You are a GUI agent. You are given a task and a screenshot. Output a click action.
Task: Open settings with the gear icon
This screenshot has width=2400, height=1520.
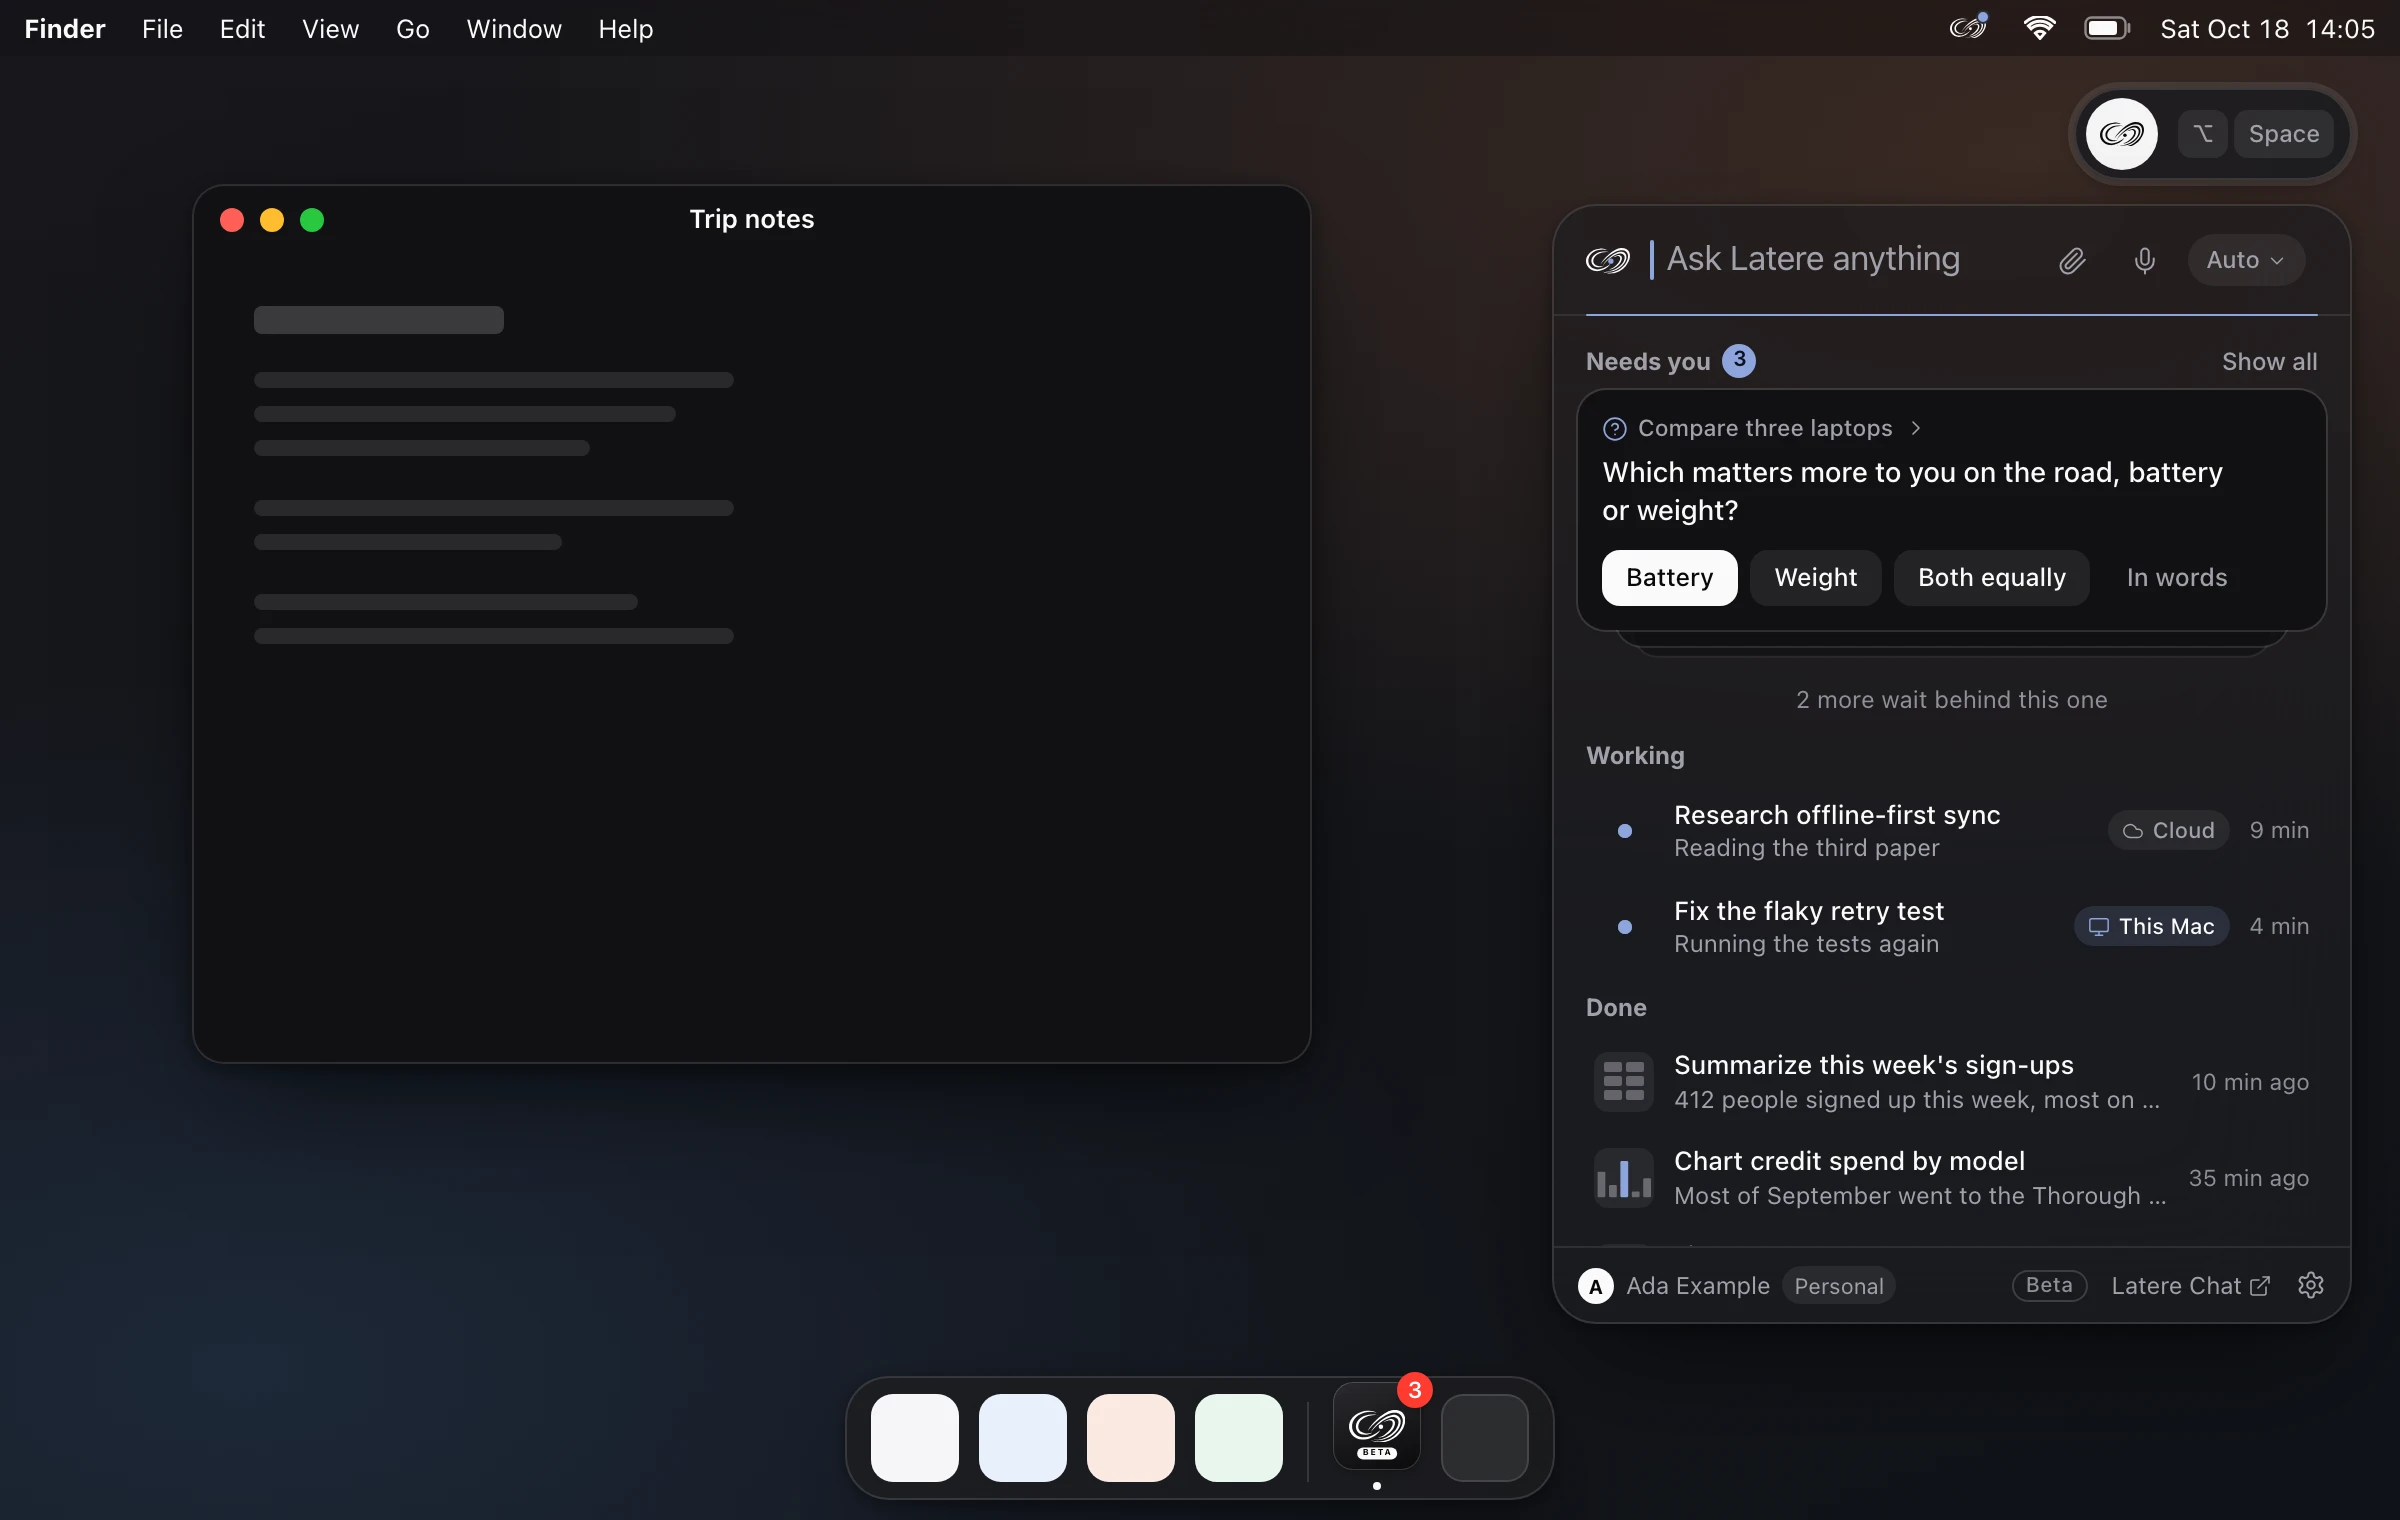pyautogui.click(x=2310, y=1285)
